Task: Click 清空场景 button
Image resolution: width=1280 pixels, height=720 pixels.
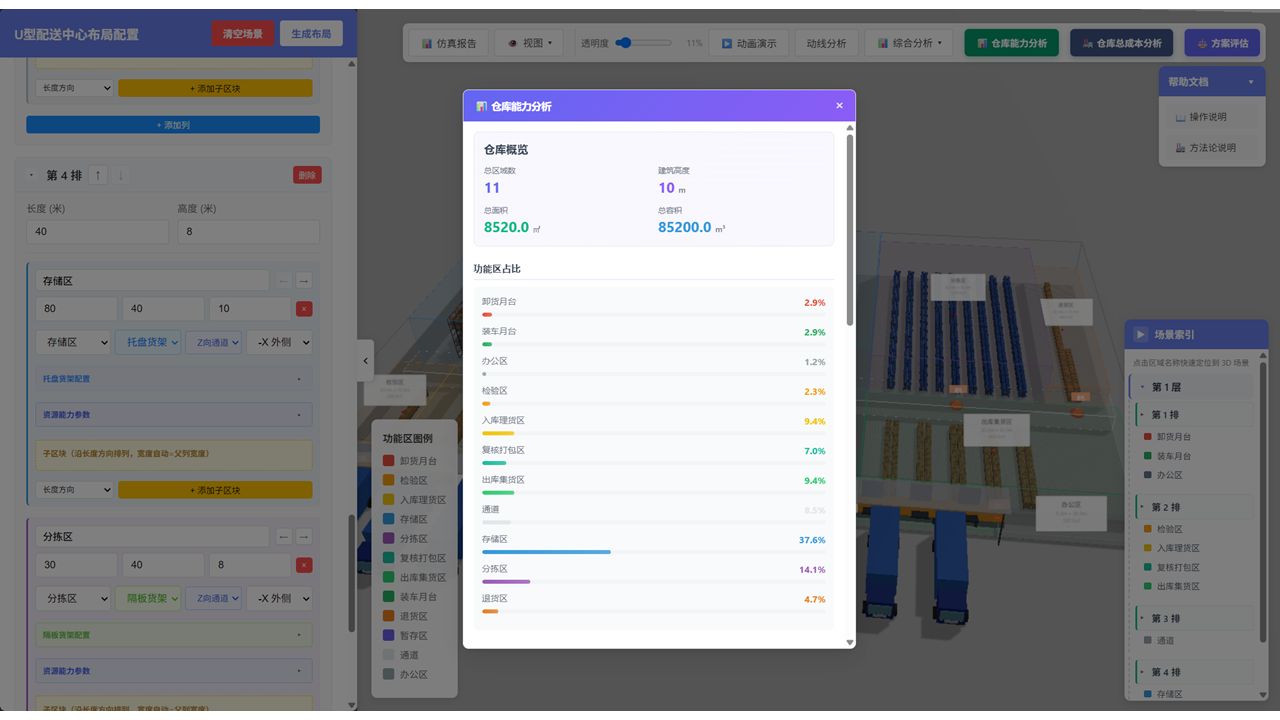Action: (x=242, y=34)
